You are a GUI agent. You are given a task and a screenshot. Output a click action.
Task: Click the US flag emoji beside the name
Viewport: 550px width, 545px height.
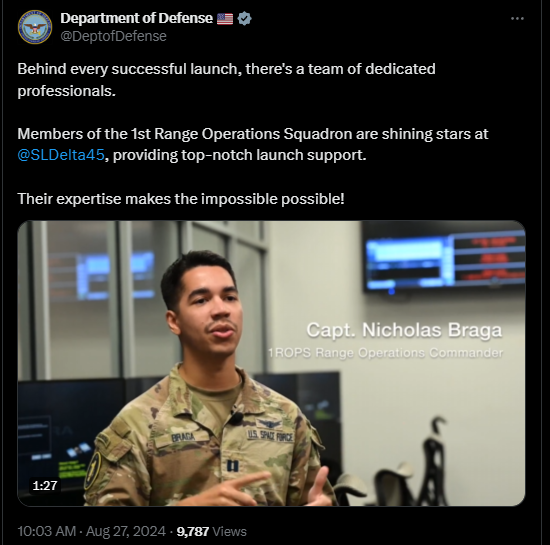click(x=225, y=19)
